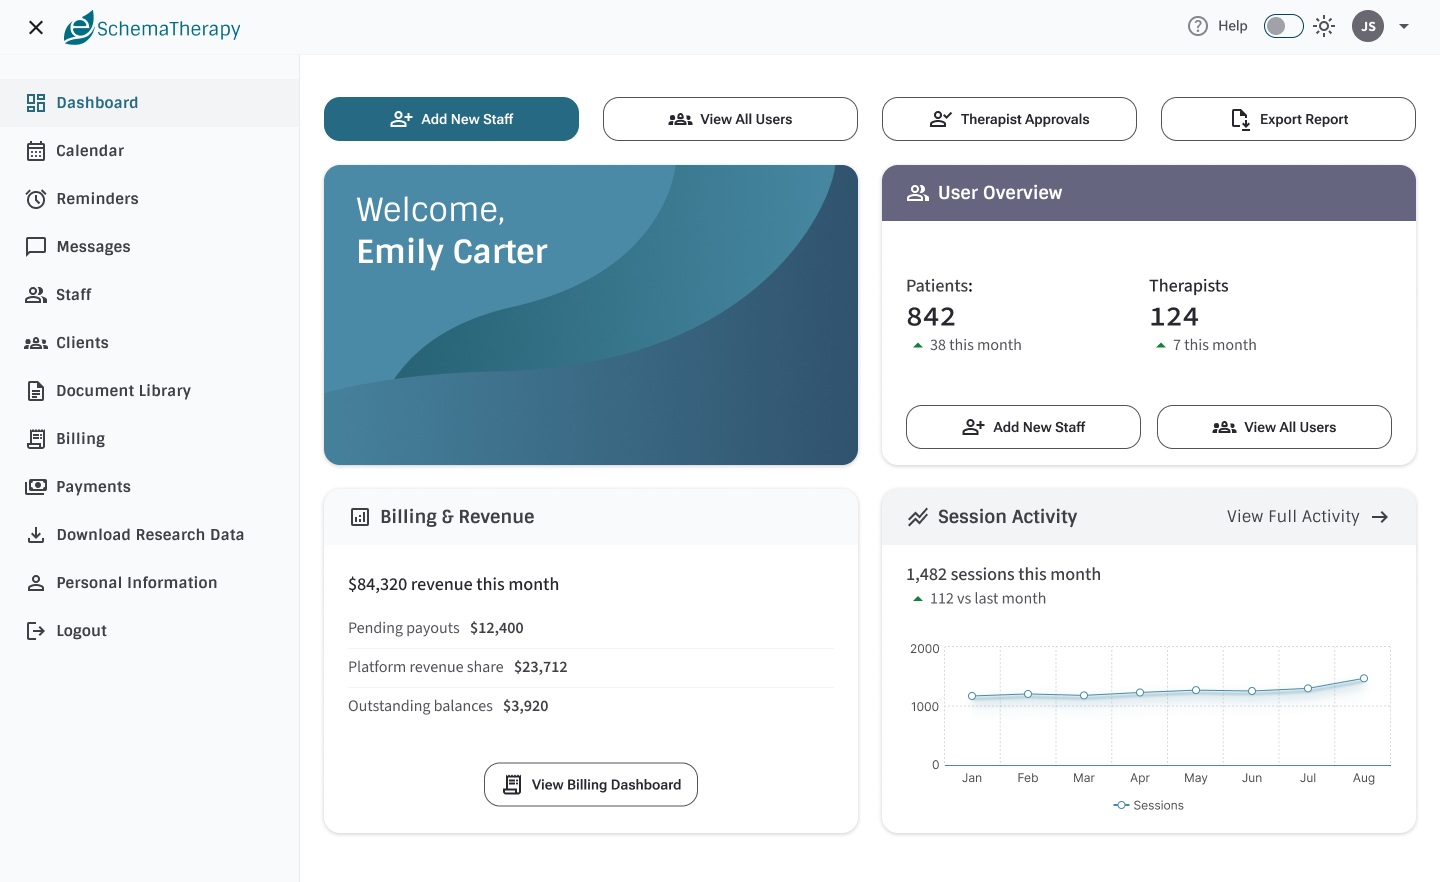Open Dashboard in the sidebar
The image size is (1440, 882).
coord(150,103)
